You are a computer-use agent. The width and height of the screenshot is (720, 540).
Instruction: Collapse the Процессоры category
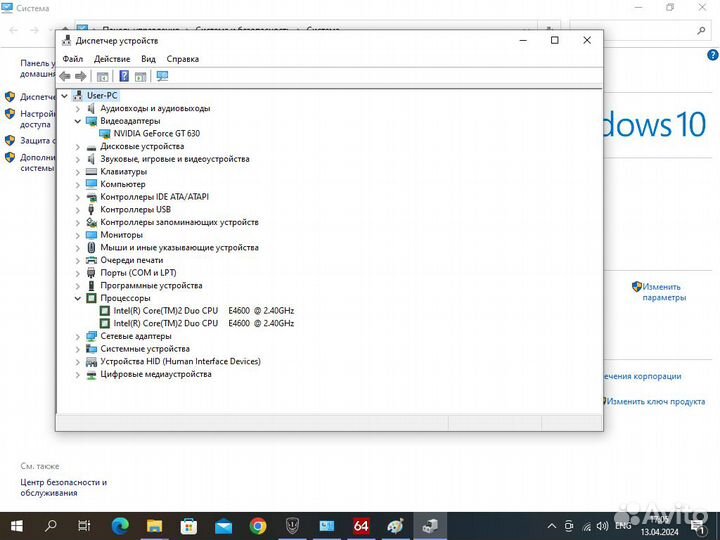pyautogui.click(x=78, y=298)
